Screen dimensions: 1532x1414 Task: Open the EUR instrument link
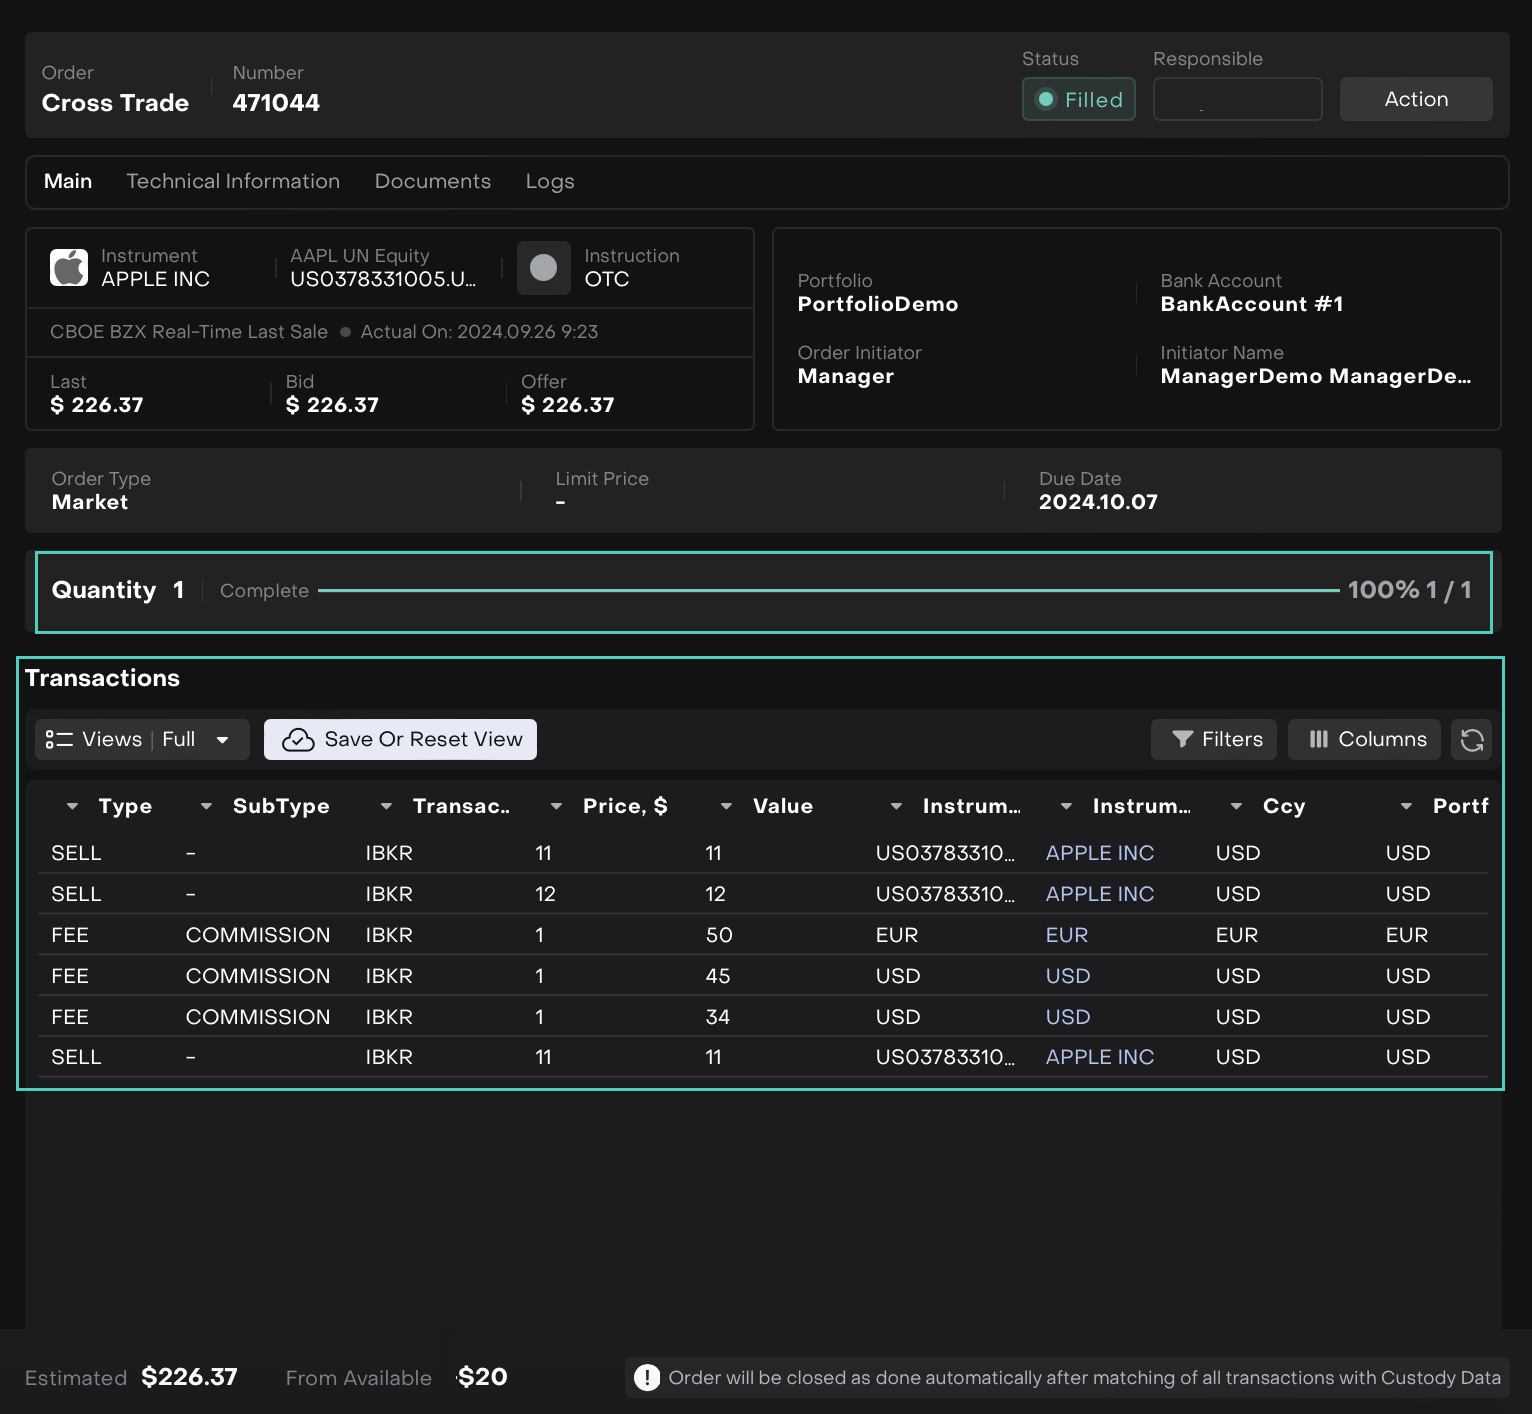[x=1066, y=935]
